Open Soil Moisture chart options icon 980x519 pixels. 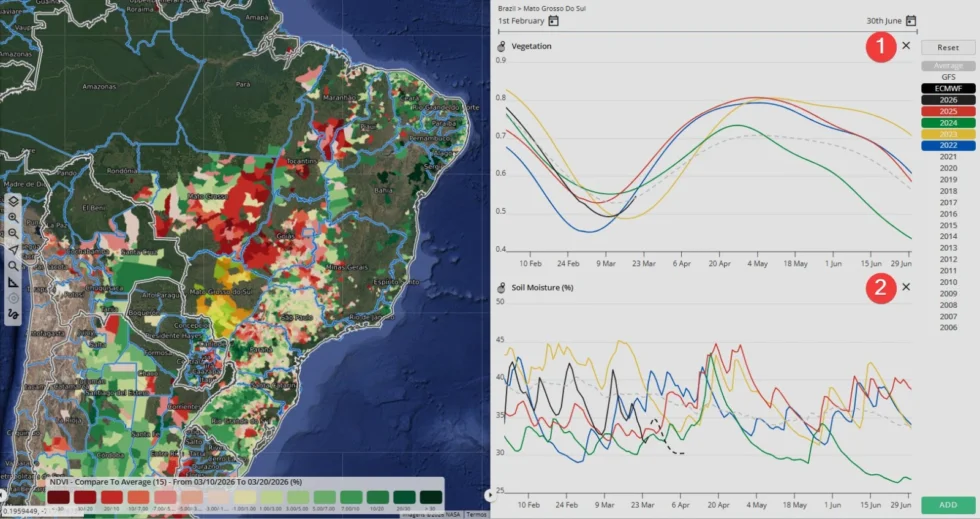point(501,288)
